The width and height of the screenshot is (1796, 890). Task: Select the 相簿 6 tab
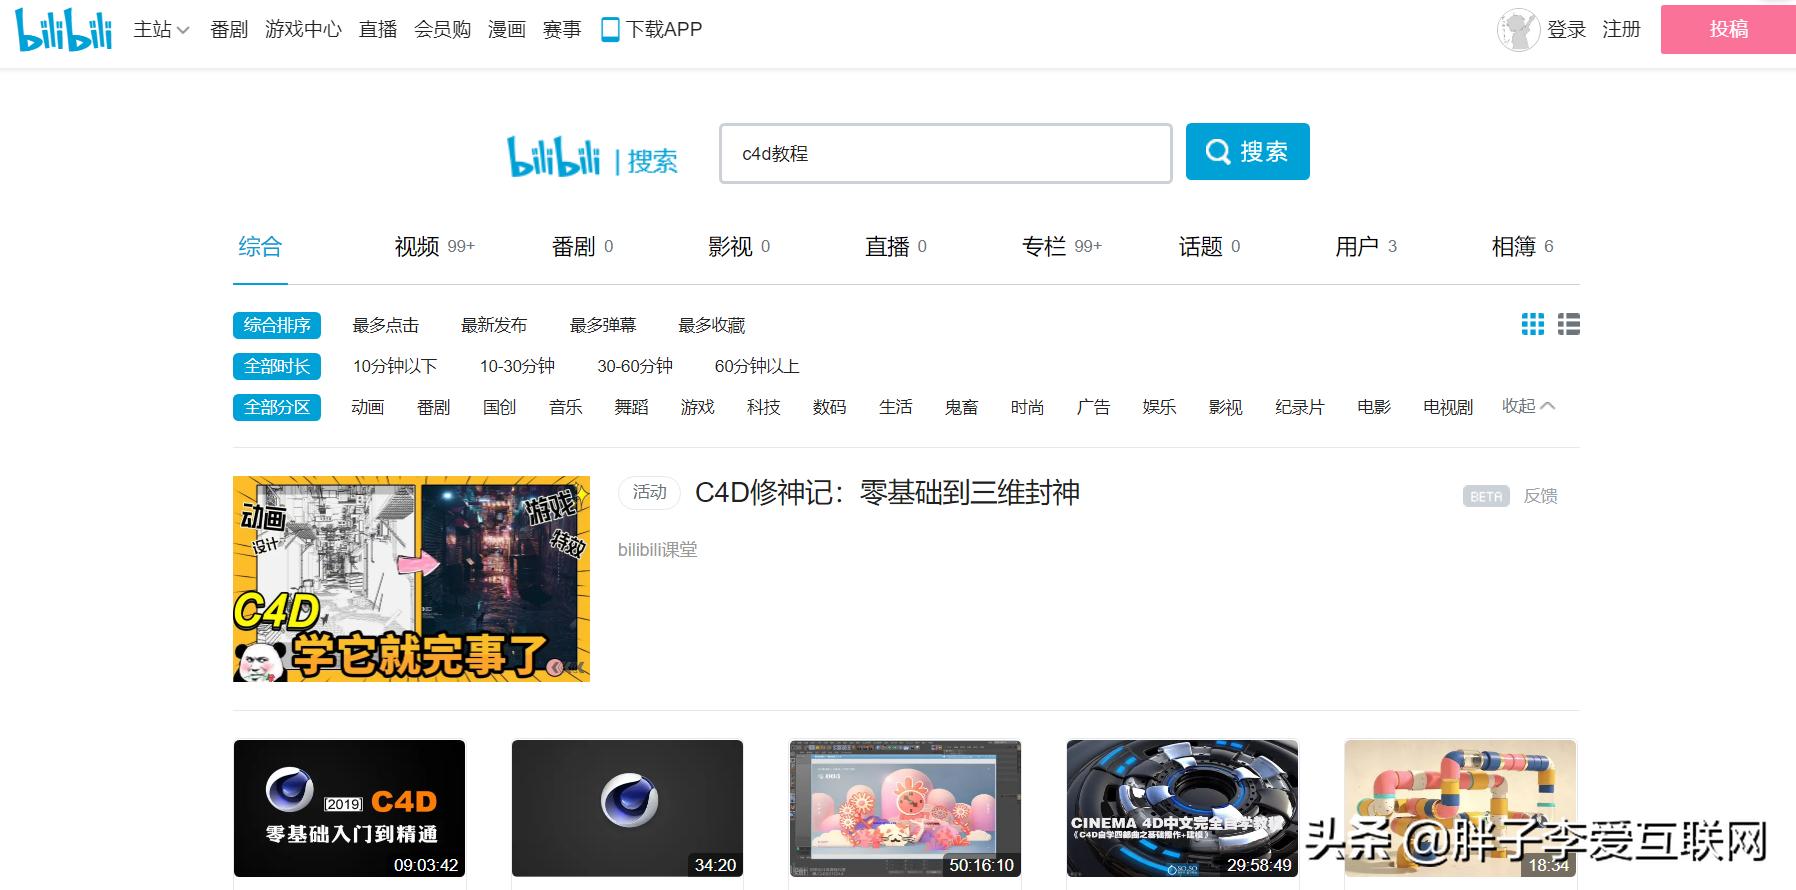pyautogui.click(x=1522, y=247)
